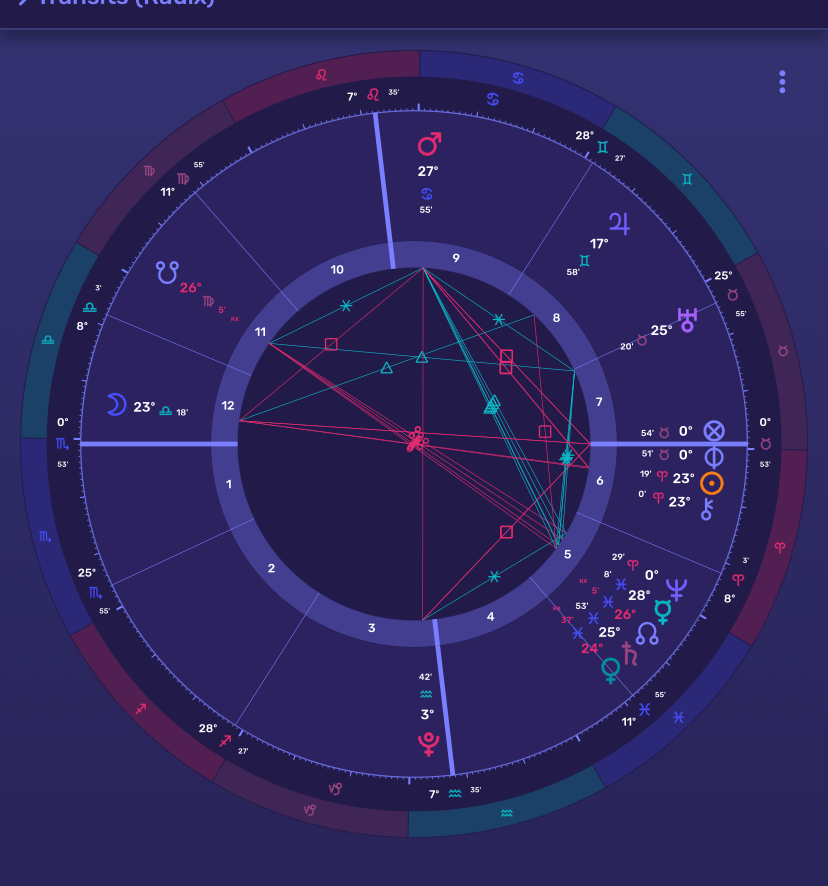828x886 pixels.
Task: Click the red 26° by South Node
Action: [x=190, y=288]
